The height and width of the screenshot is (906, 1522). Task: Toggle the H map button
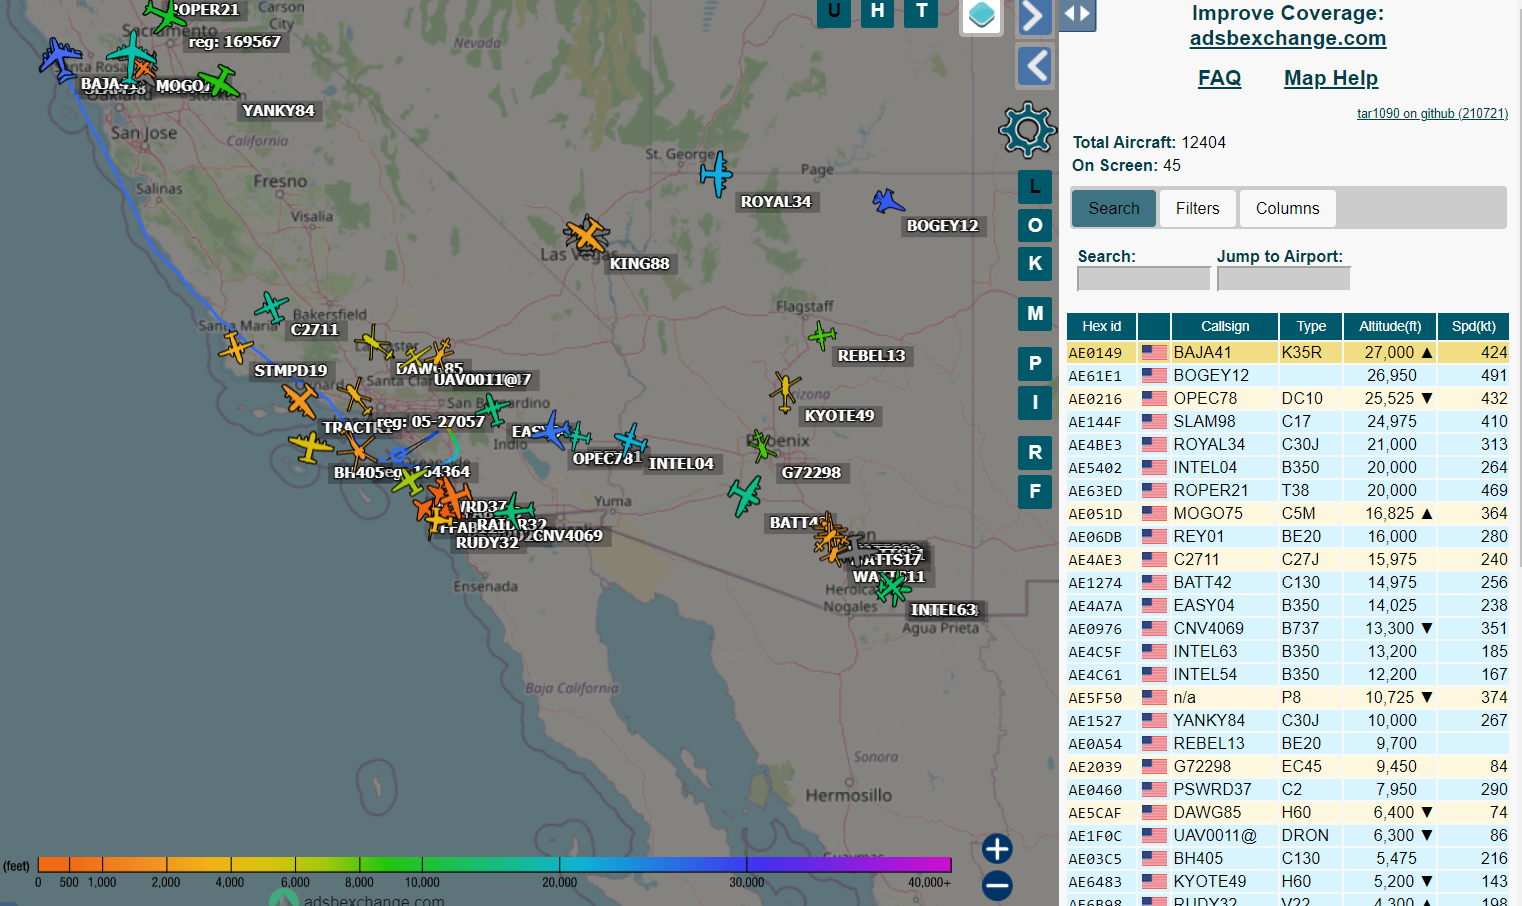(877, 12)
